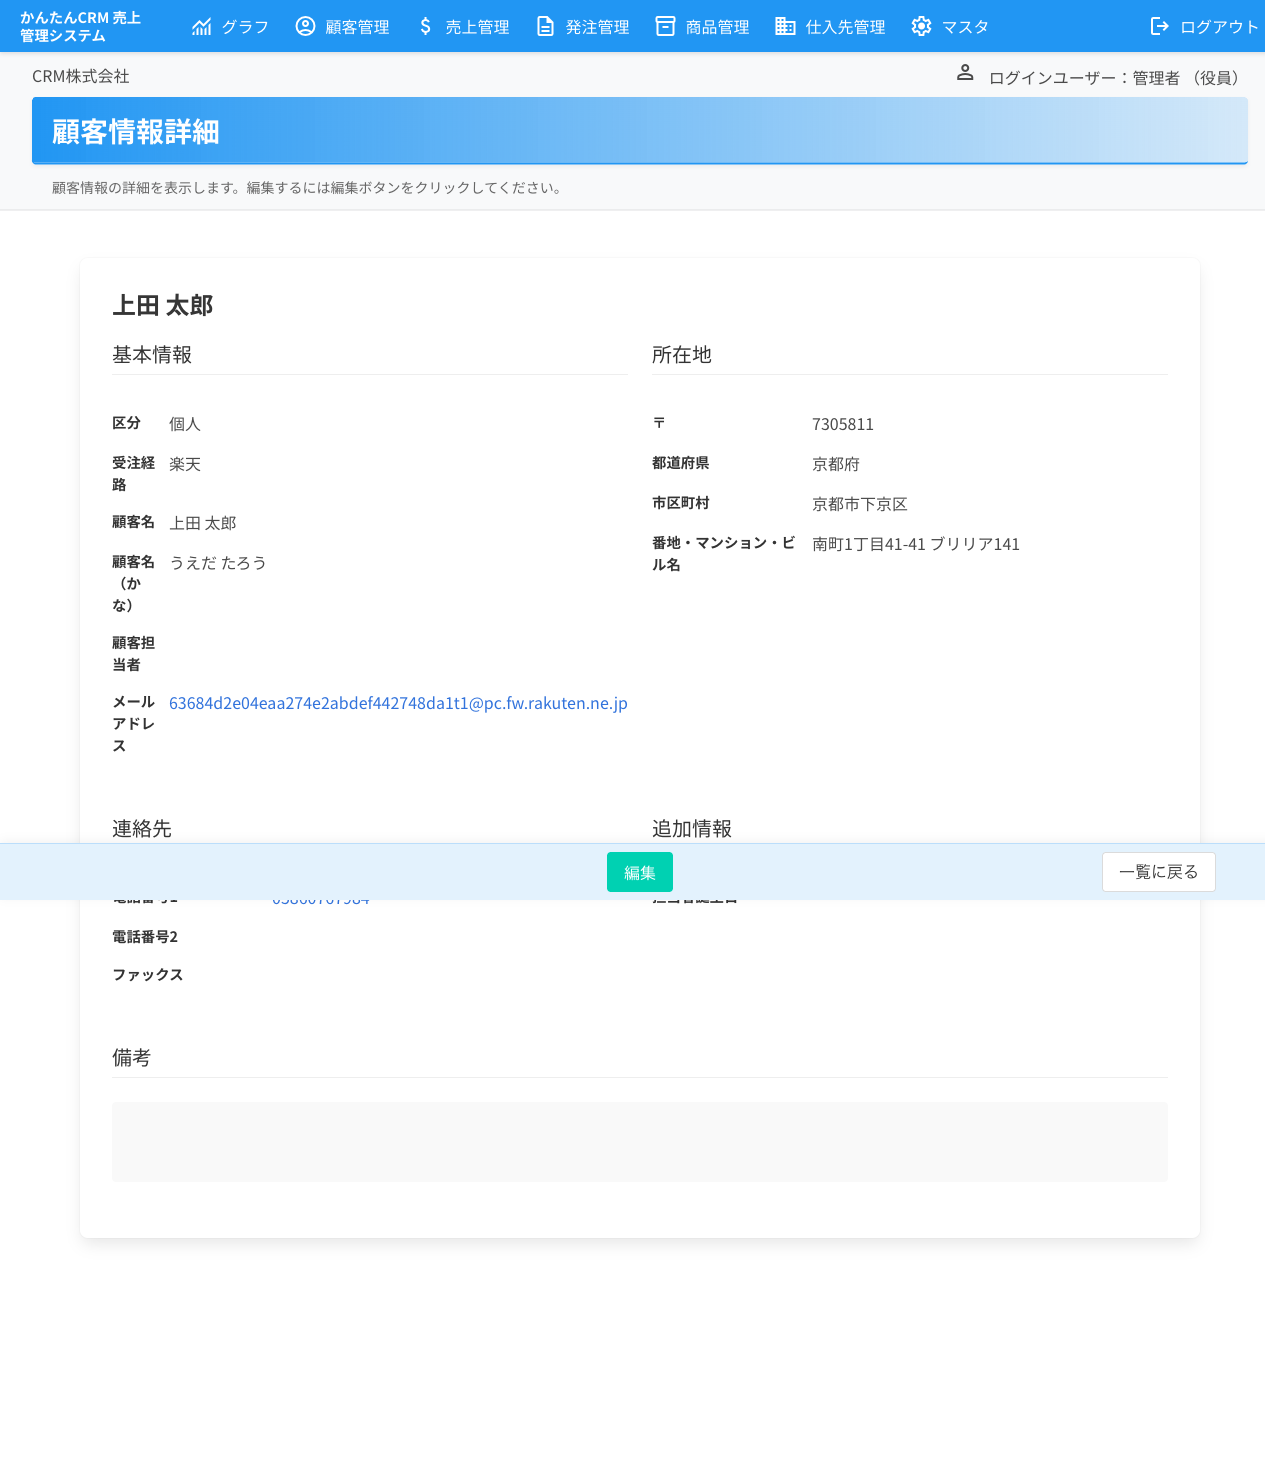Open the グラフ page from navbar
The width and height of the screenshot is (1265, 1466).
tap(243, 26)
